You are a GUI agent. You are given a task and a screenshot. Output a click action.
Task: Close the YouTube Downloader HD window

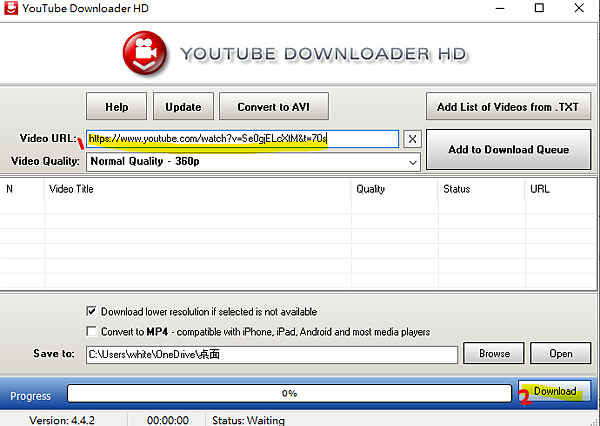[x=579, y=8]
